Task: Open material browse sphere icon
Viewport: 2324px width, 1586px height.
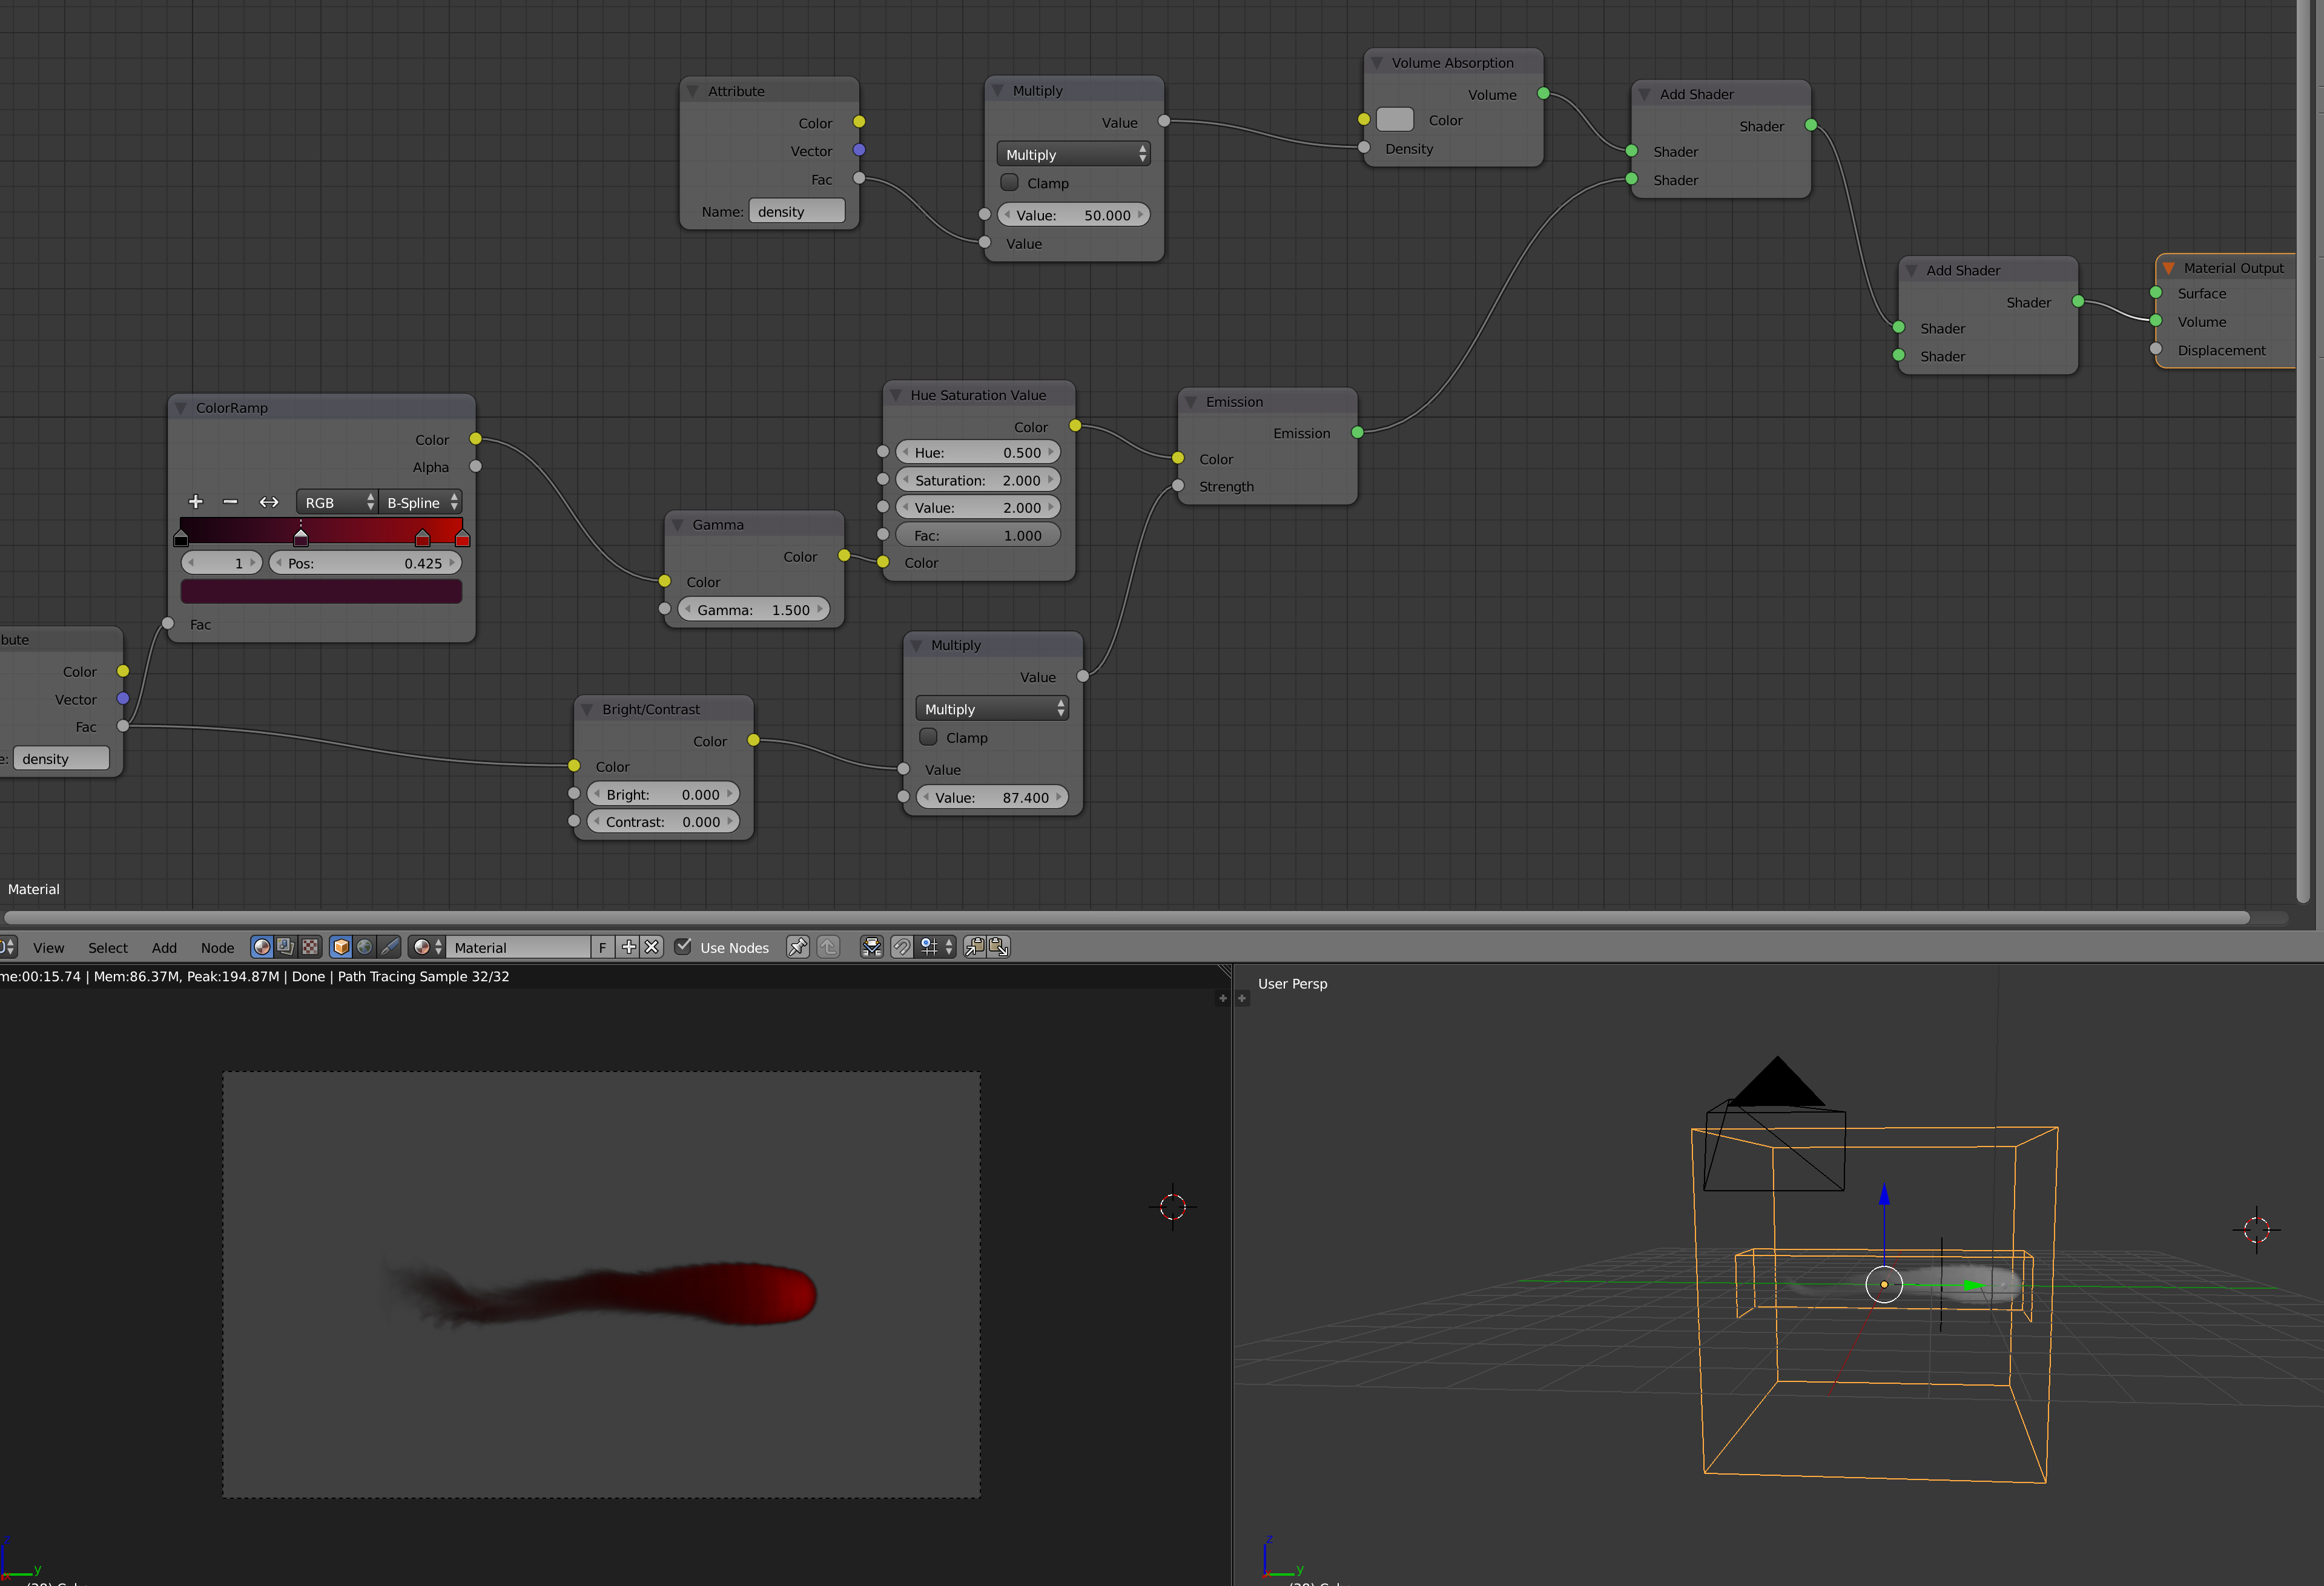Action: pyautogui.click(x=427, y=947)
